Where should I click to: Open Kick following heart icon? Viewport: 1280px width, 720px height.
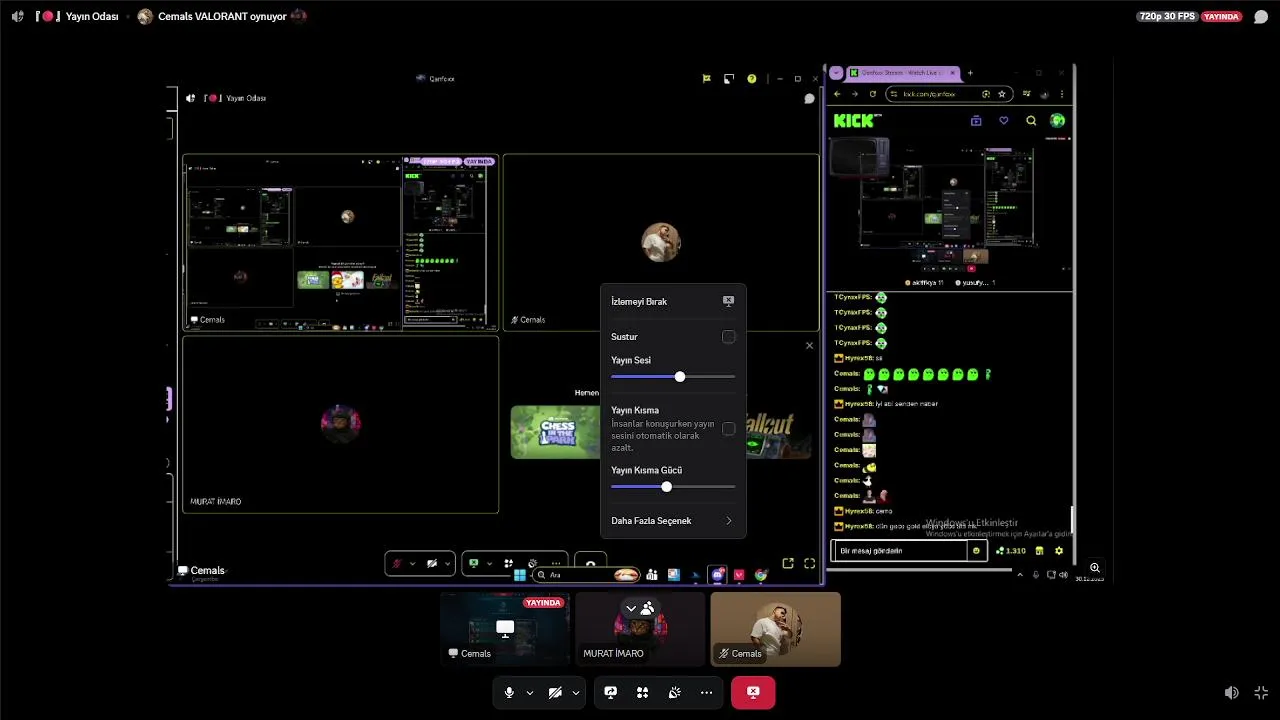point(1004,121)
